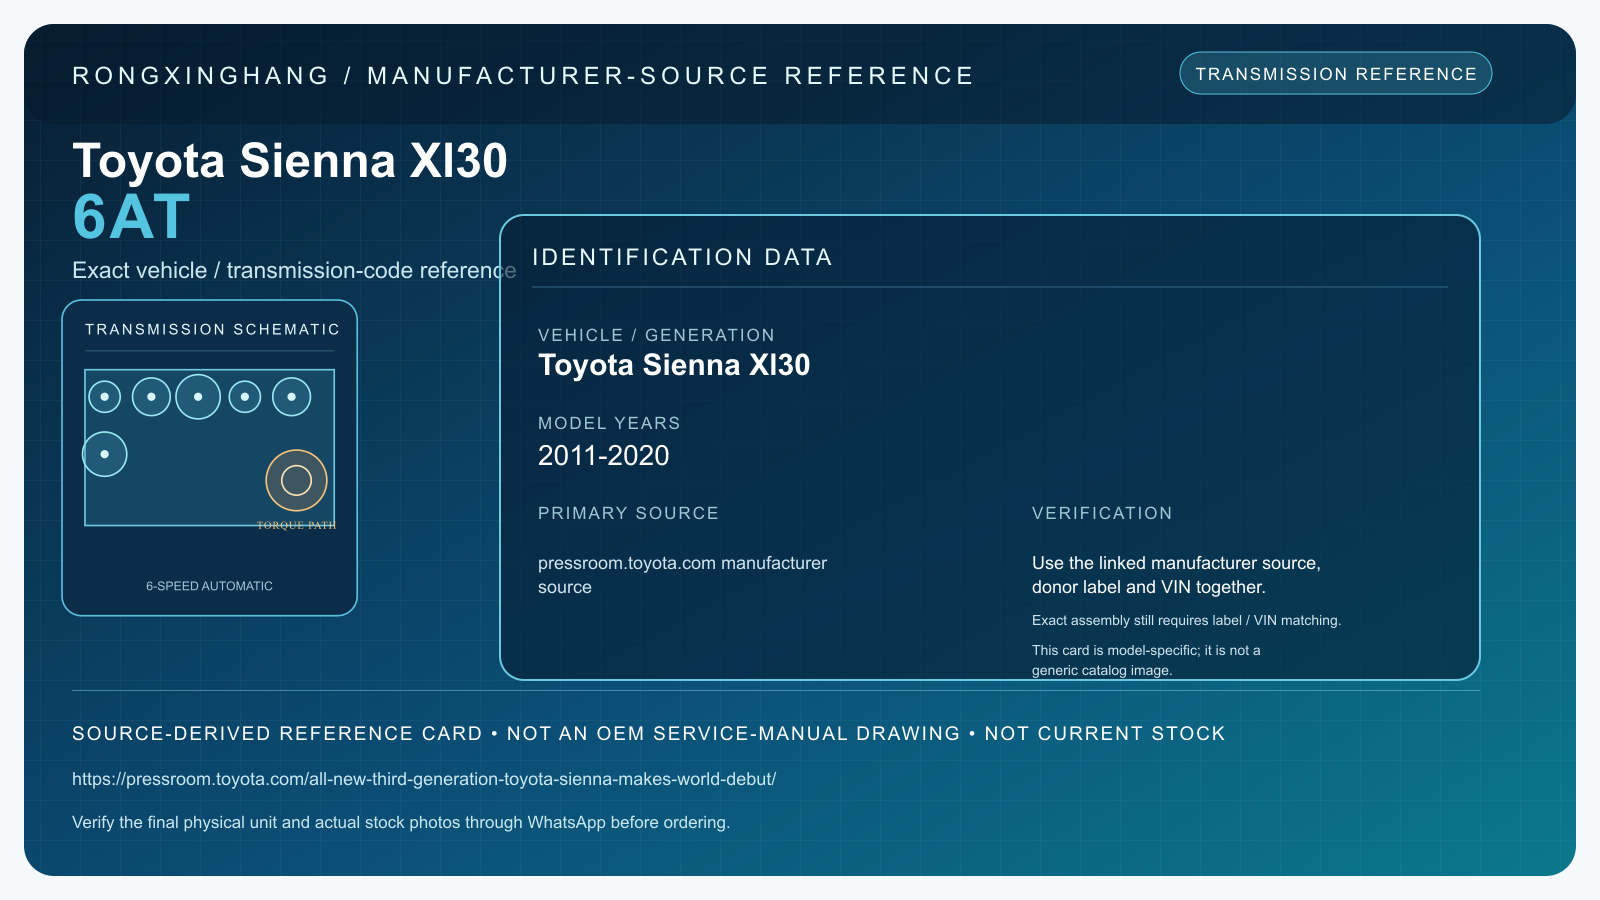
Task: Click the "MODEL YEARS" field label
Action: click(x=609, y=423)
